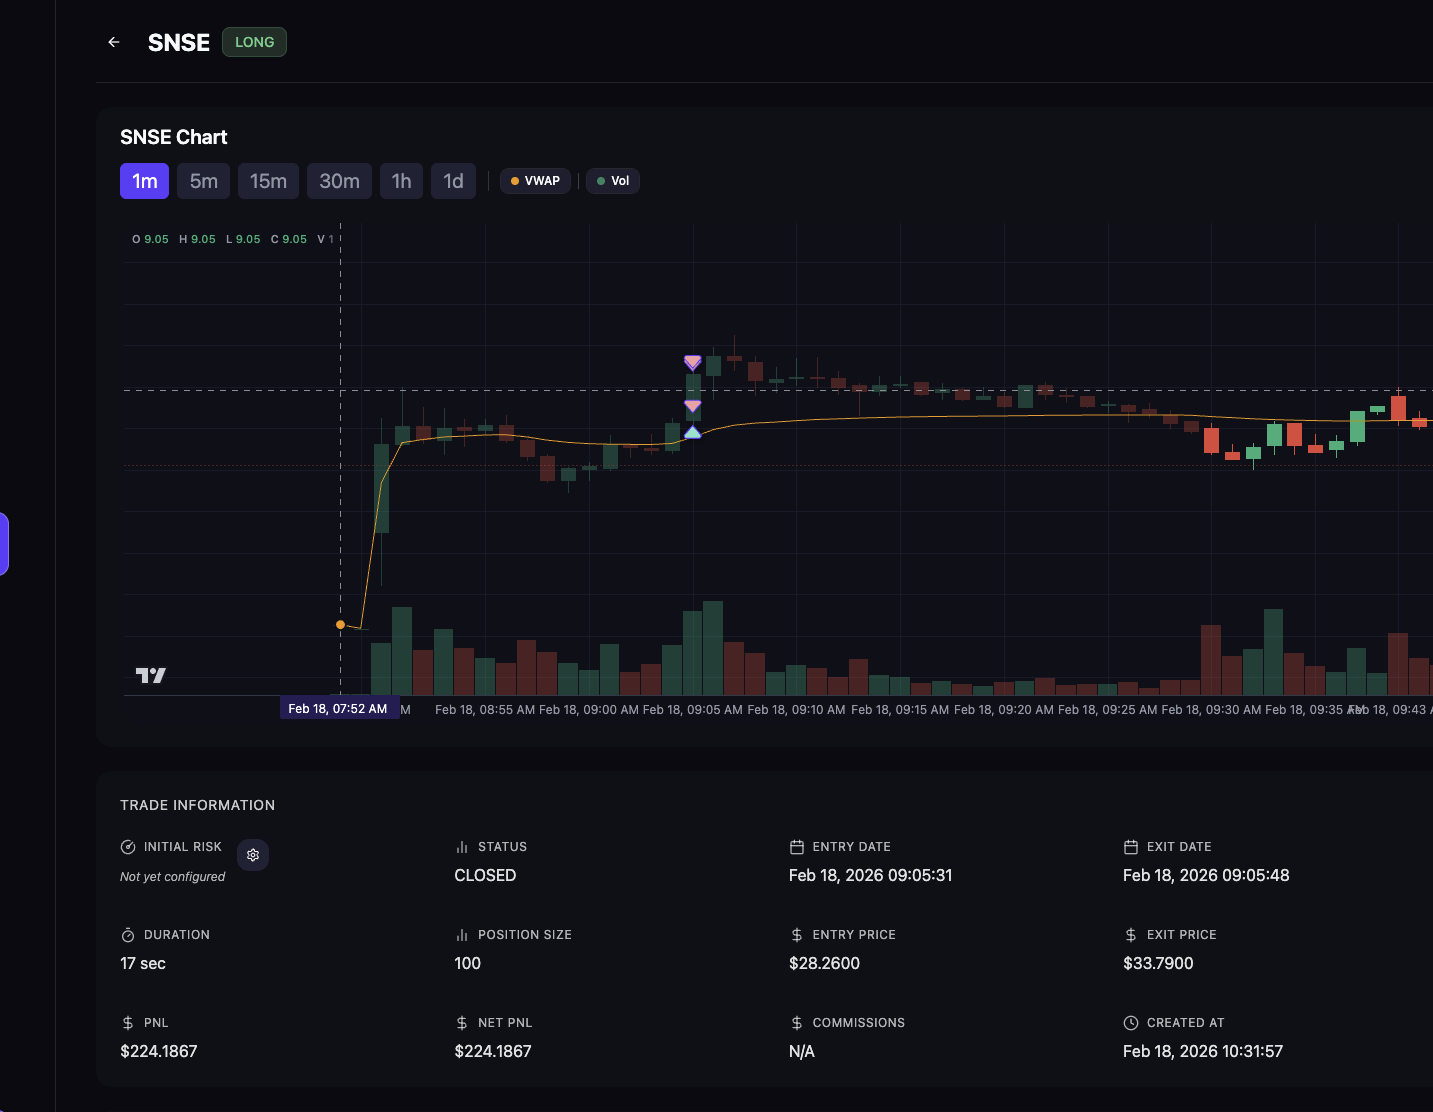Click the Duration stopwatch icon

point(128,935)
